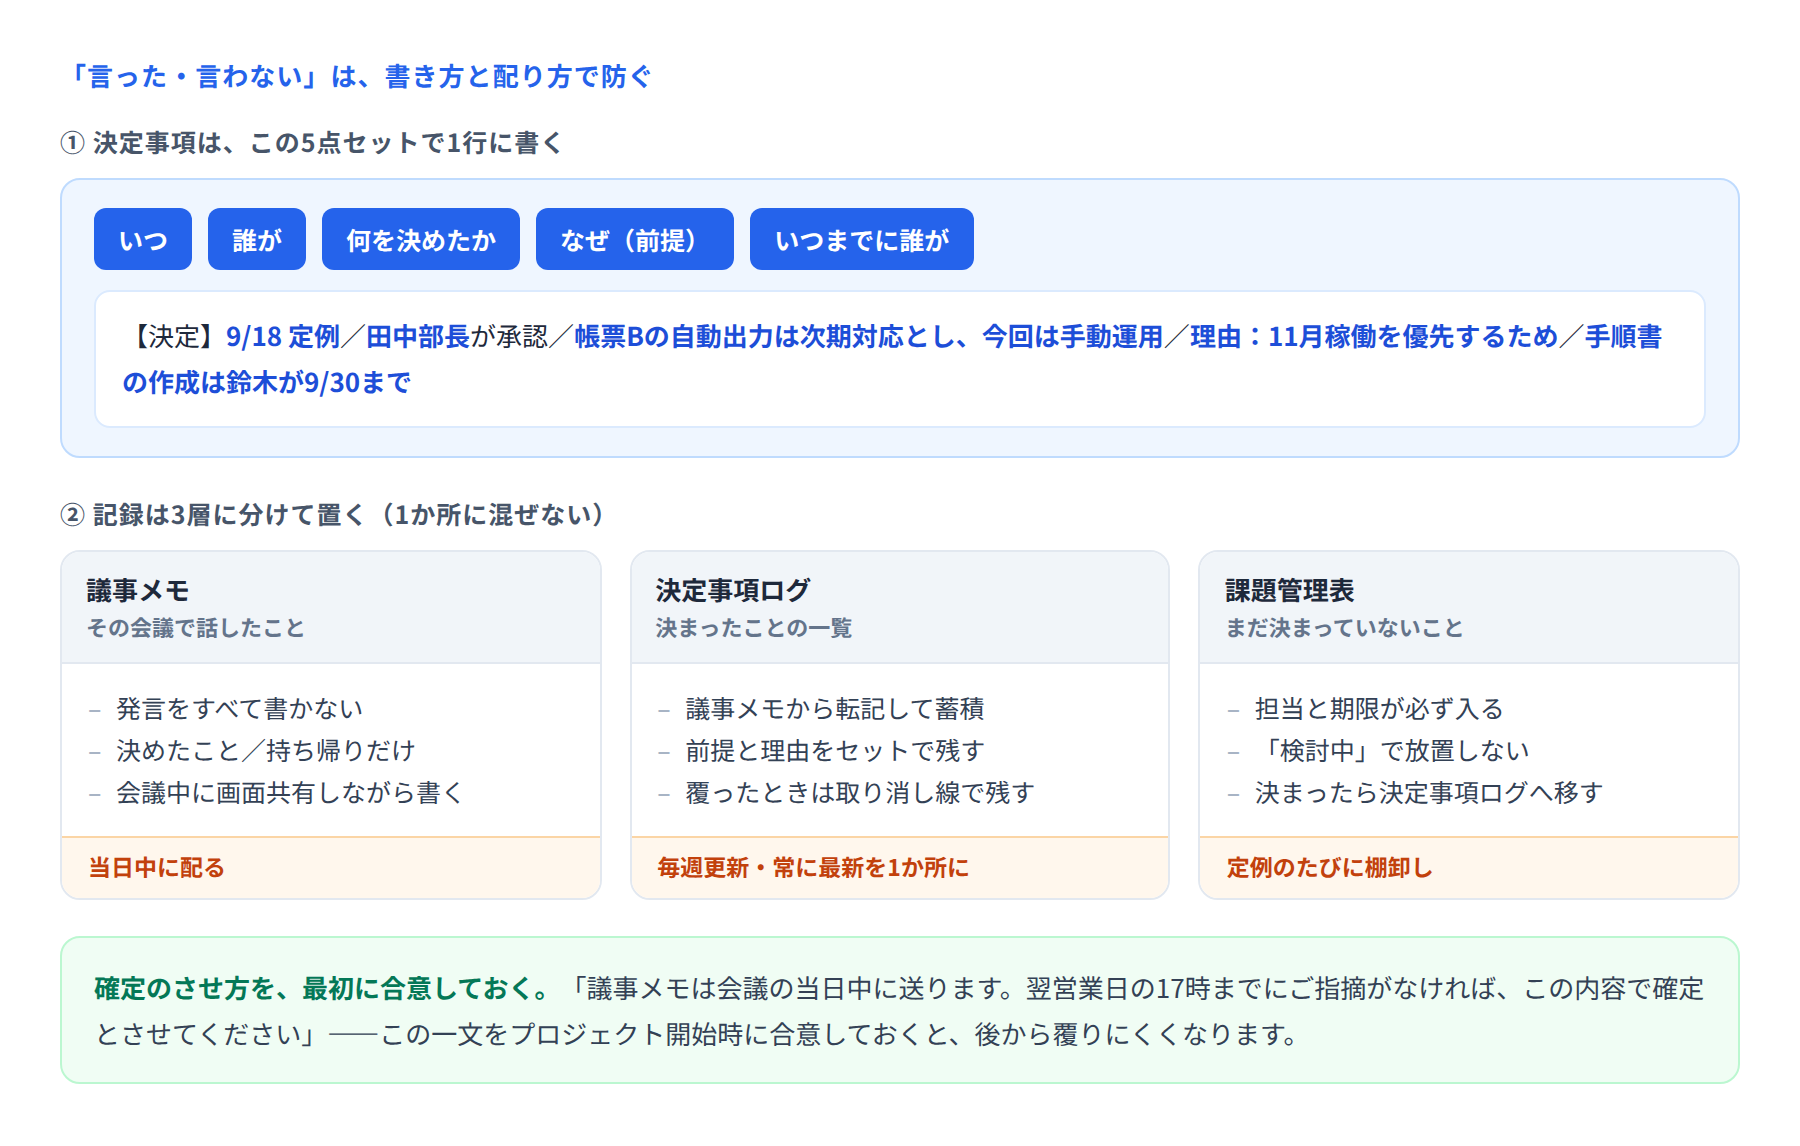The height and width of the screenshot is (1146, 1800).
Task: Click the bullet 決めたこと／持ち帰りだけ
Action: [x=266, y=751]
